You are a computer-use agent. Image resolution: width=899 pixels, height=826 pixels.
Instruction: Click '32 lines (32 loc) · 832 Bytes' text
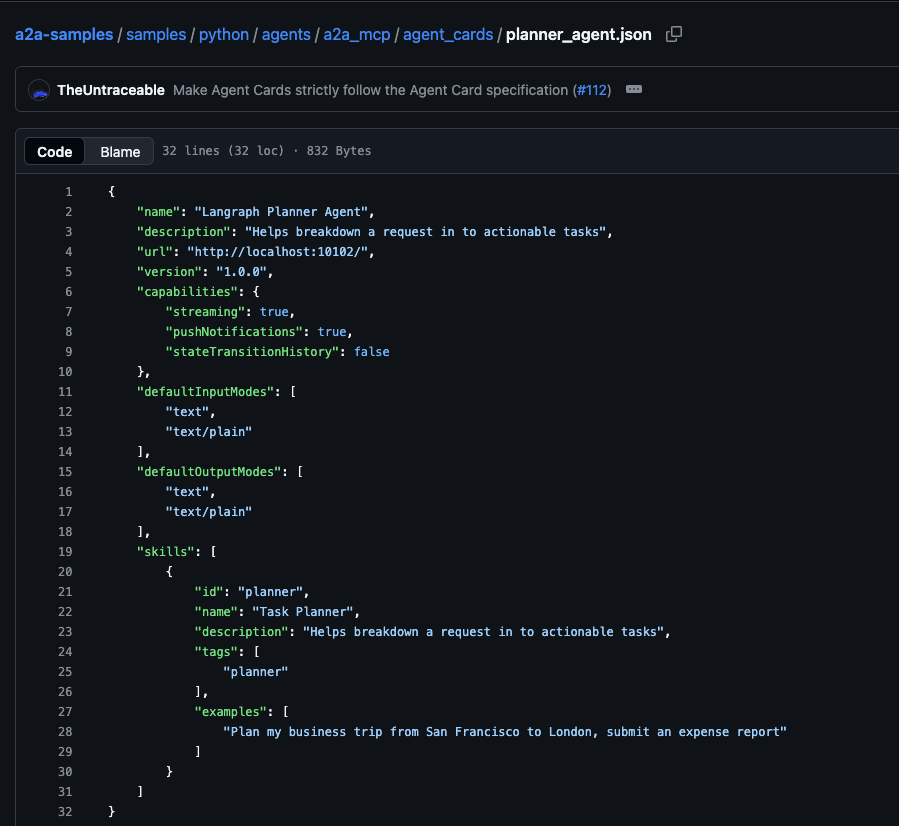(267, 151)
